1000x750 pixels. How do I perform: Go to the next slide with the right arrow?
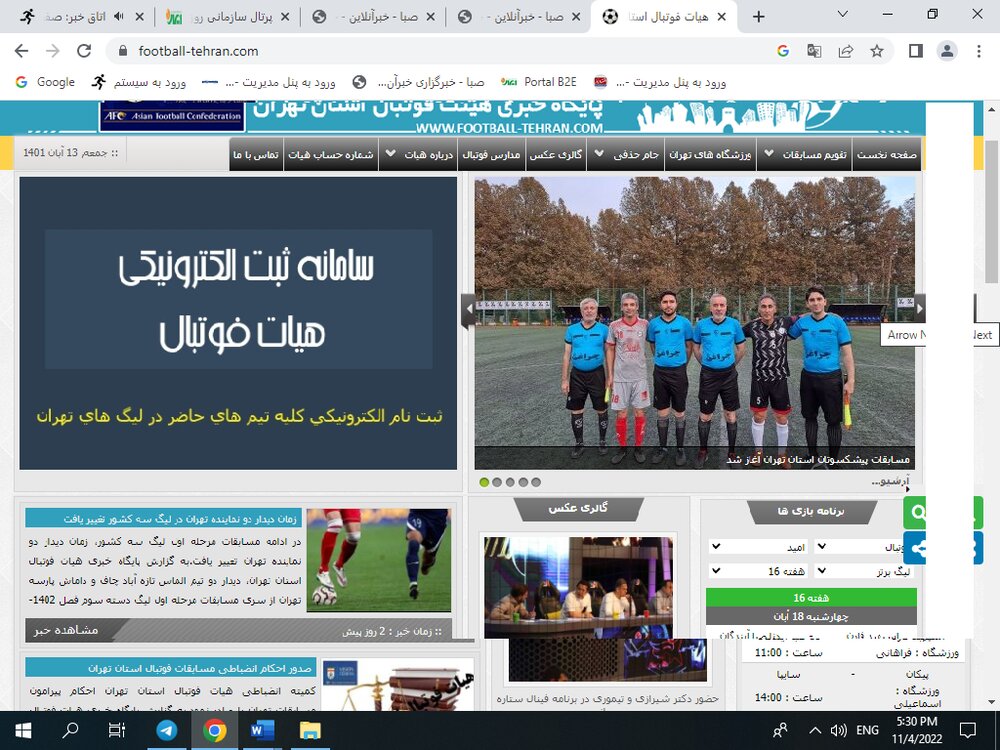click(x=920, y=309)
